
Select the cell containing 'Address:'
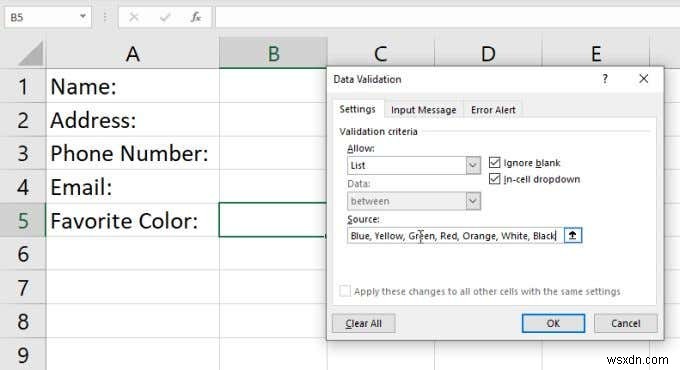(x=133, y=120)
